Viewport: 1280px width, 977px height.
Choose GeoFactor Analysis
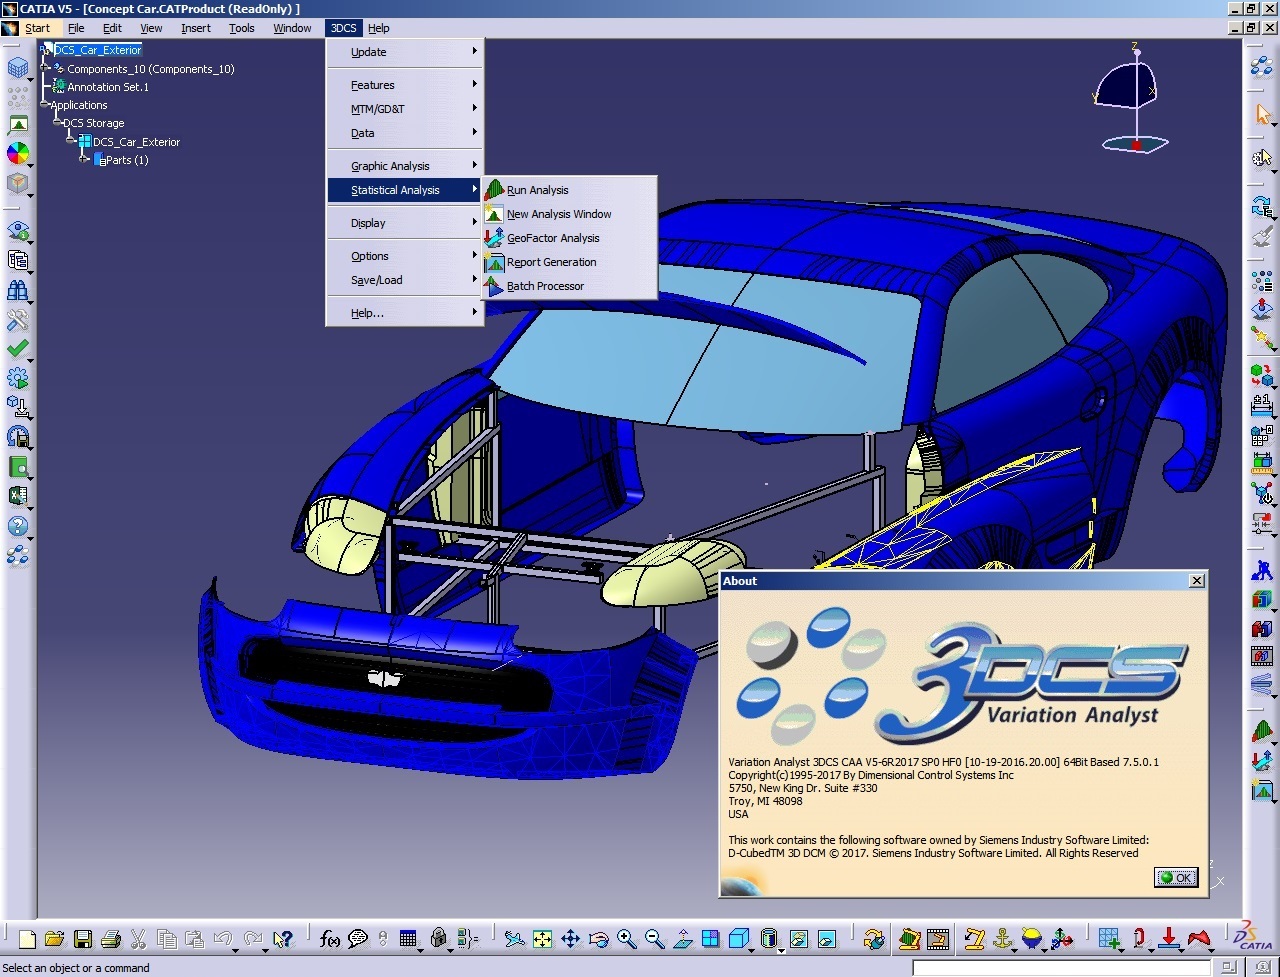(x=569, y=238)
